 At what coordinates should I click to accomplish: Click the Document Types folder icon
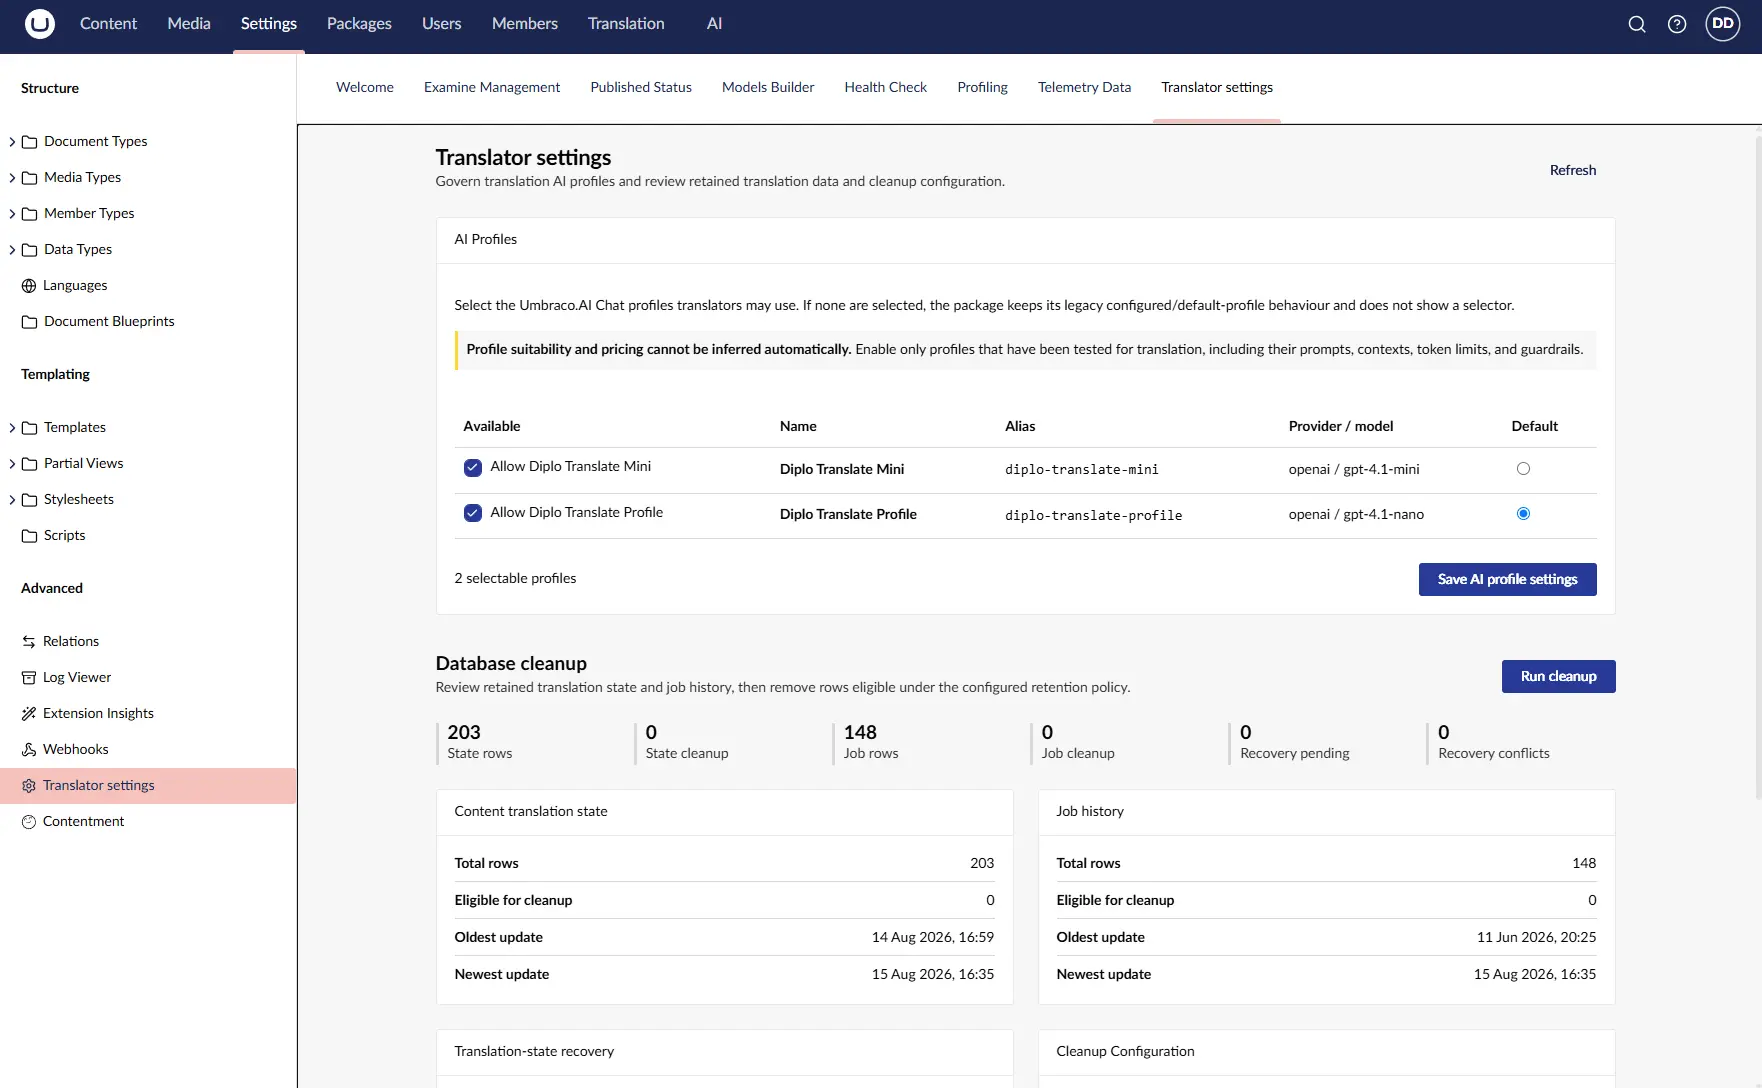[30, 142]
